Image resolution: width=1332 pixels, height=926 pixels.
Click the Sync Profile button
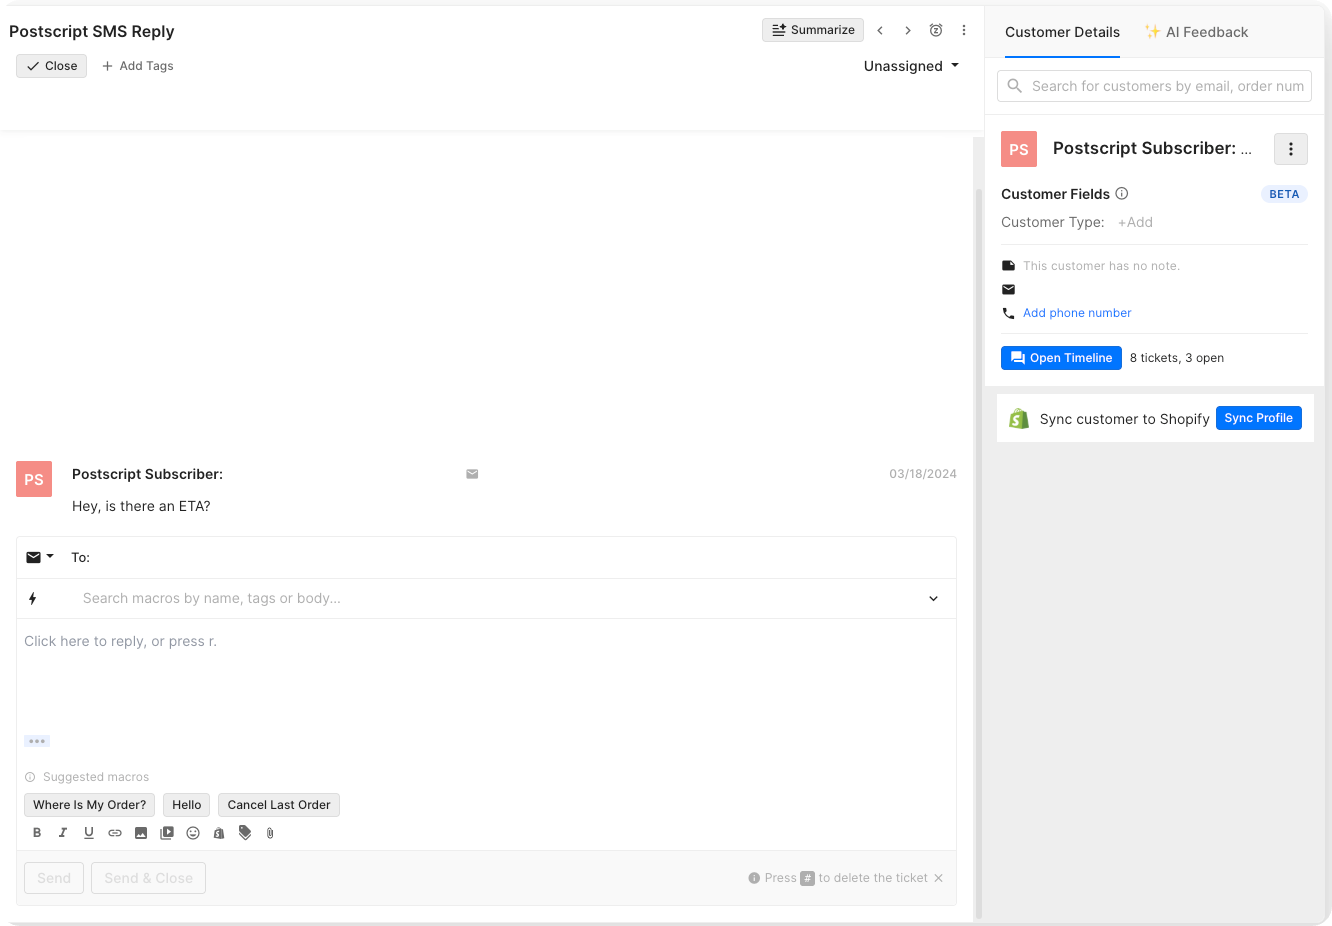1259,418
